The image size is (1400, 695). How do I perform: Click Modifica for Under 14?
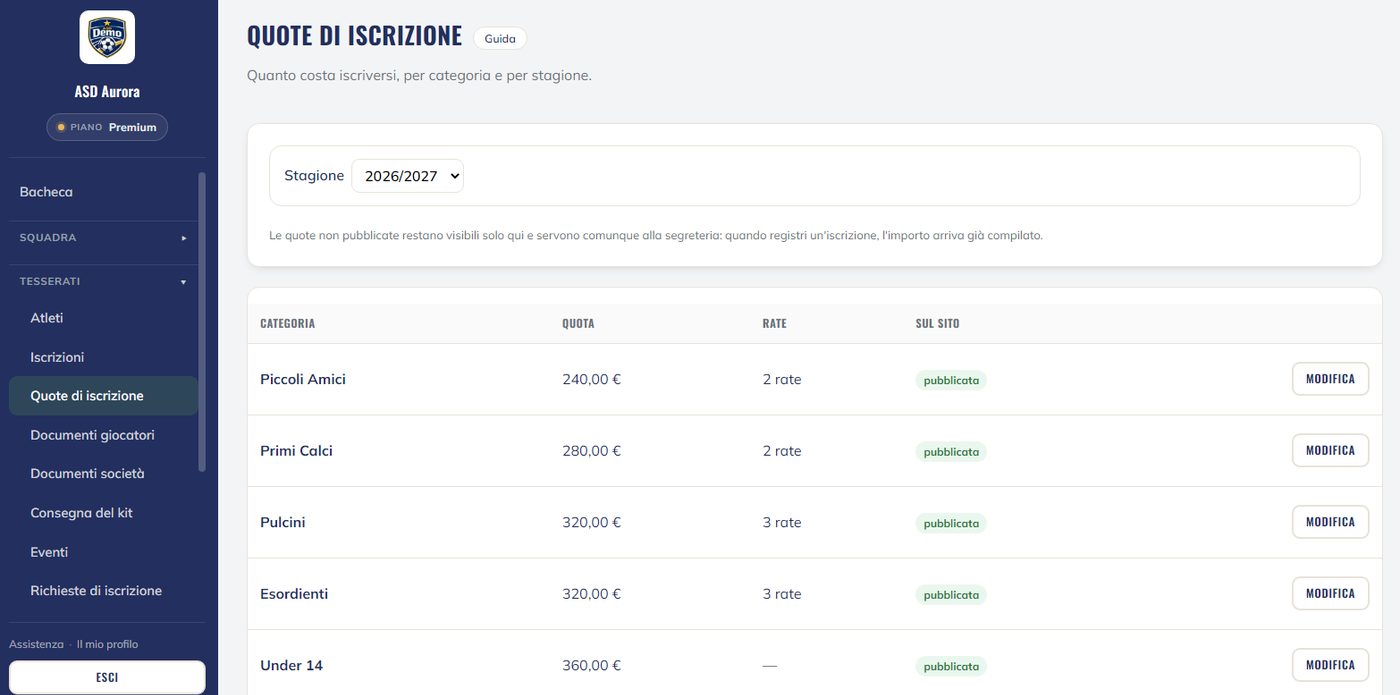point(1330,665)
